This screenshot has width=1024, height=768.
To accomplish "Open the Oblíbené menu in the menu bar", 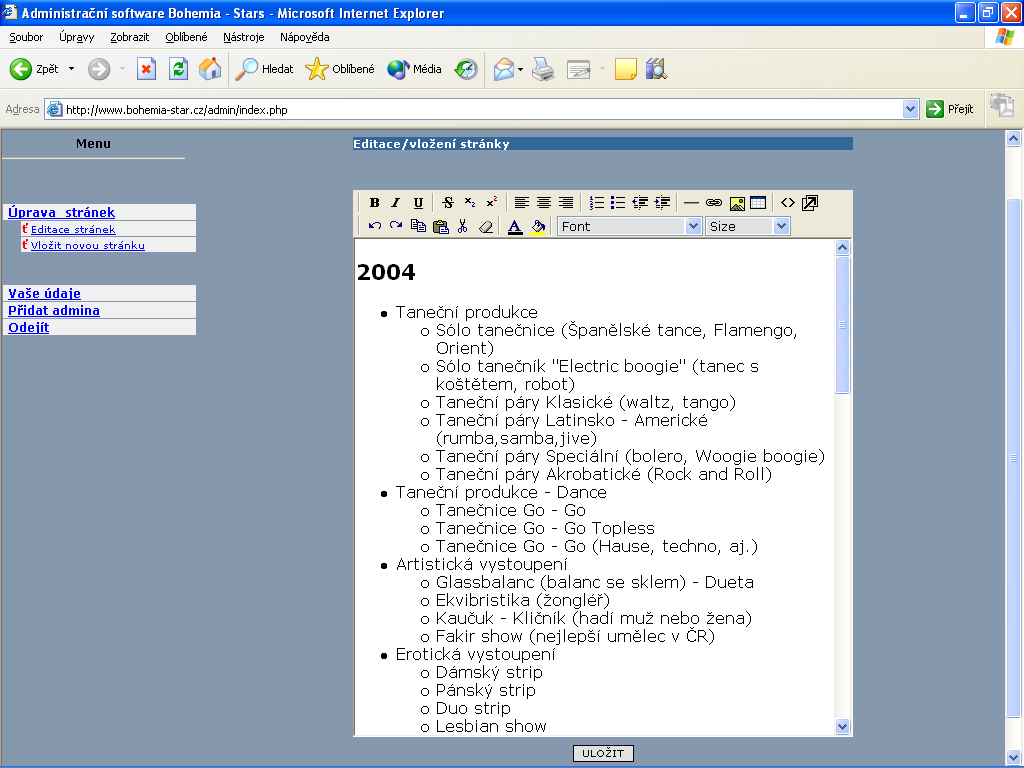I will (x=186, y=37).
